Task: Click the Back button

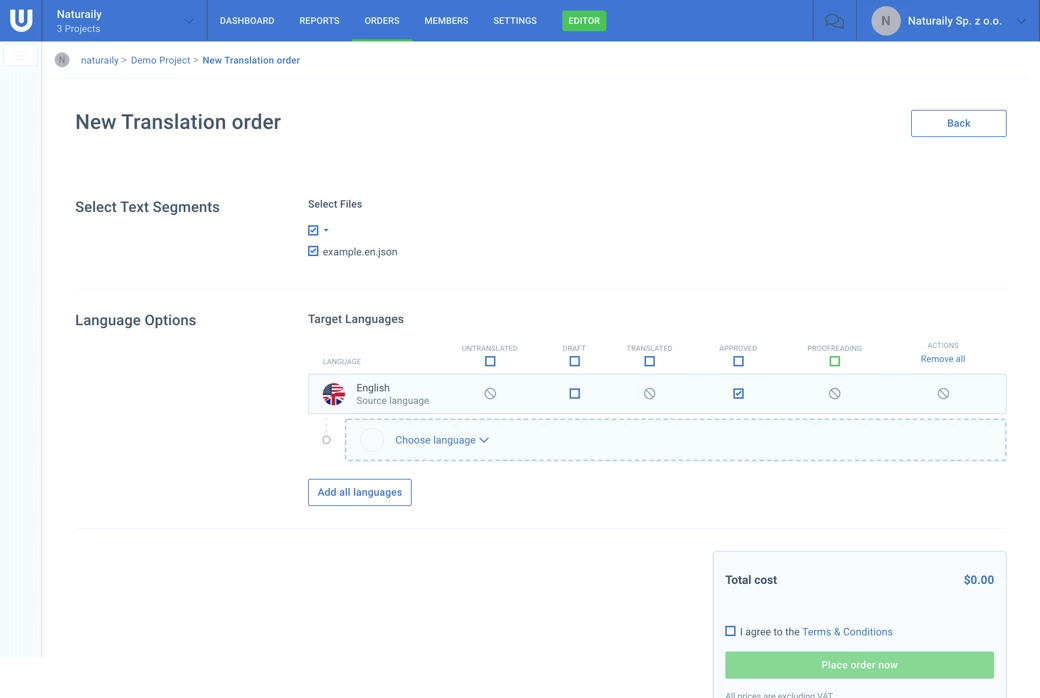Action: point(958,123)
